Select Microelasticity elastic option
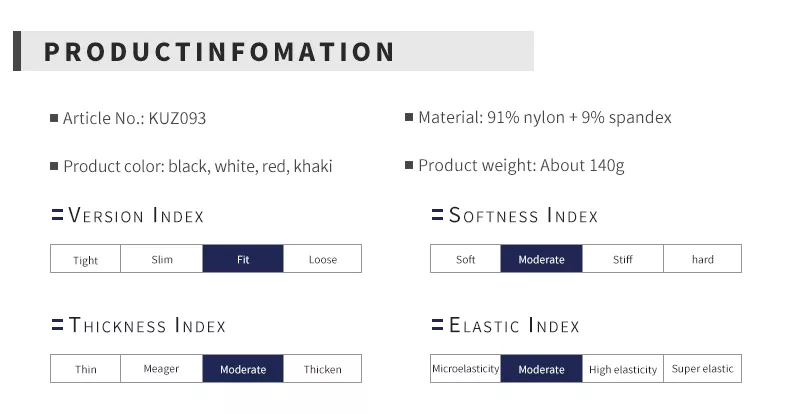This screenshot has width=790, height=414. 465,369
